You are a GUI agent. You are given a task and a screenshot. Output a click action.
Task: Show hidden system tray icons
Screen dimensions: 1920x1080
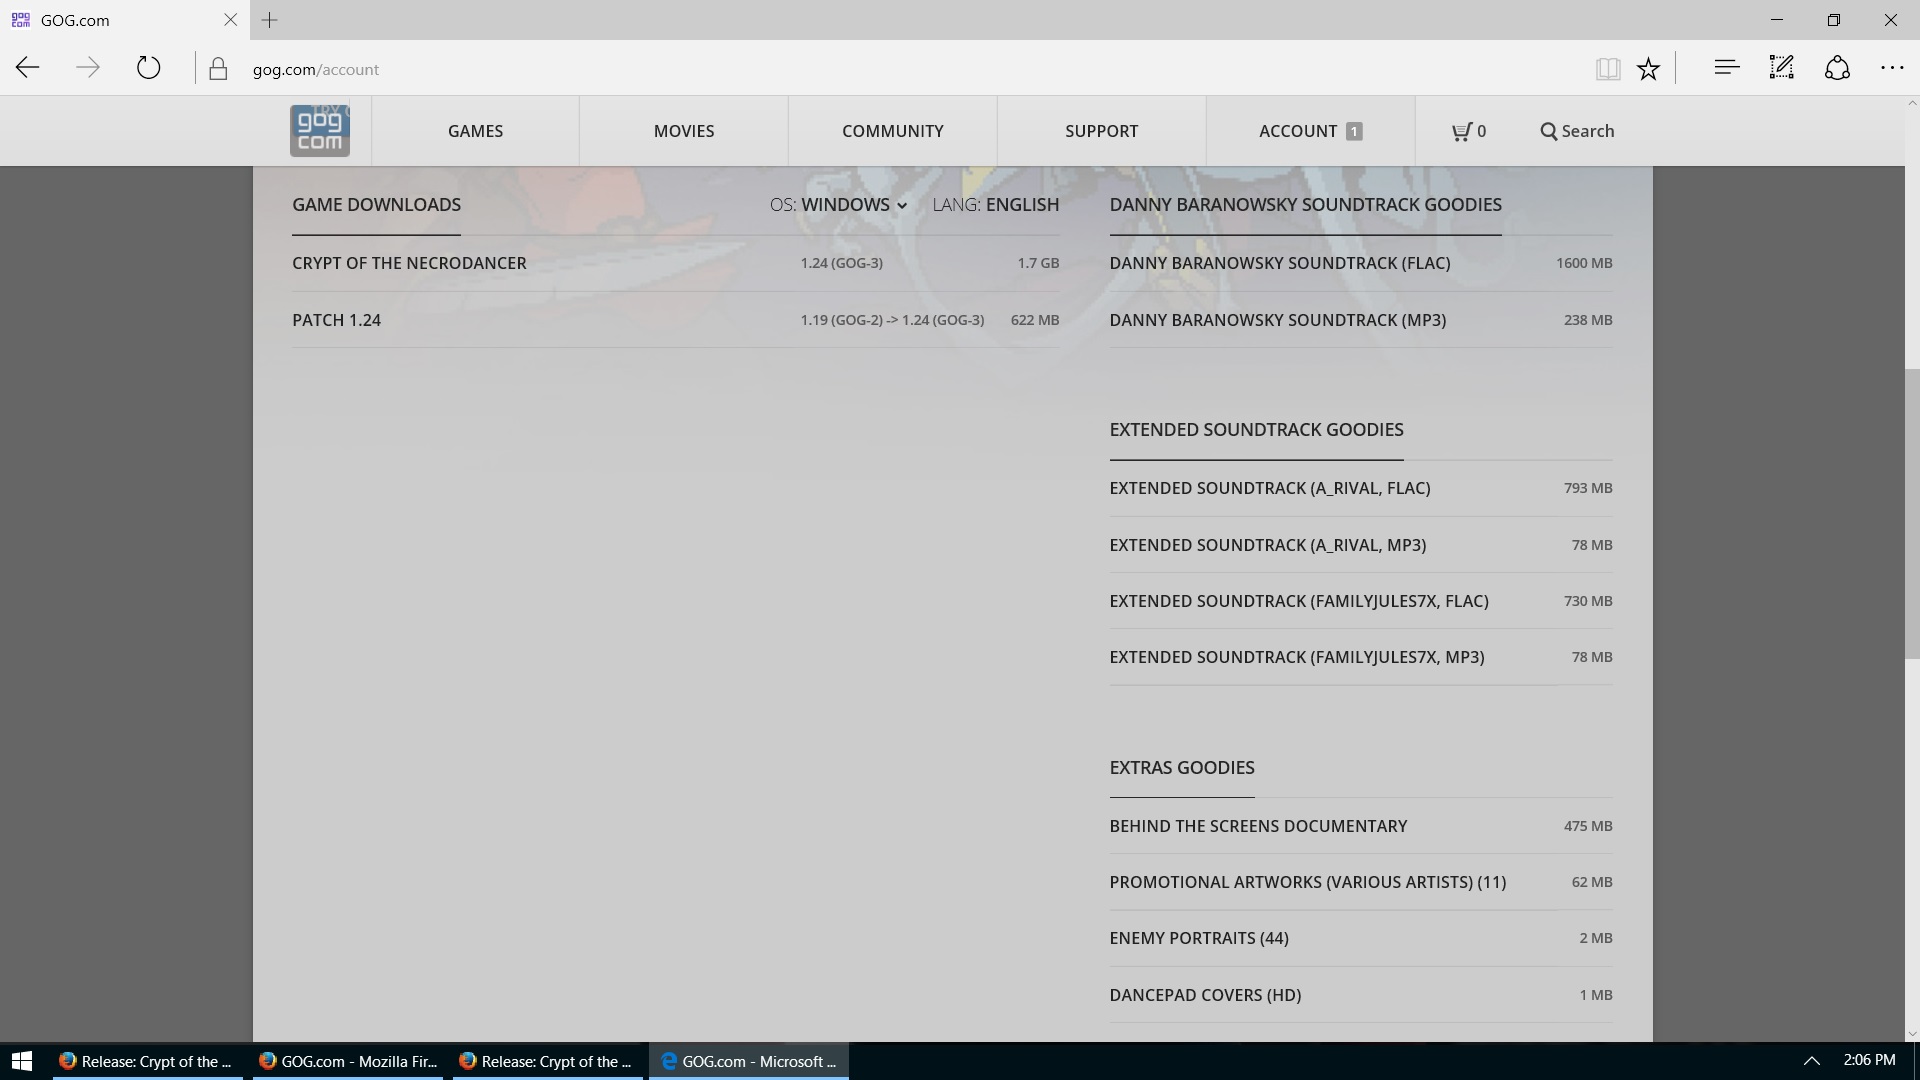pyautogui.click(x=1811, y=1061)
